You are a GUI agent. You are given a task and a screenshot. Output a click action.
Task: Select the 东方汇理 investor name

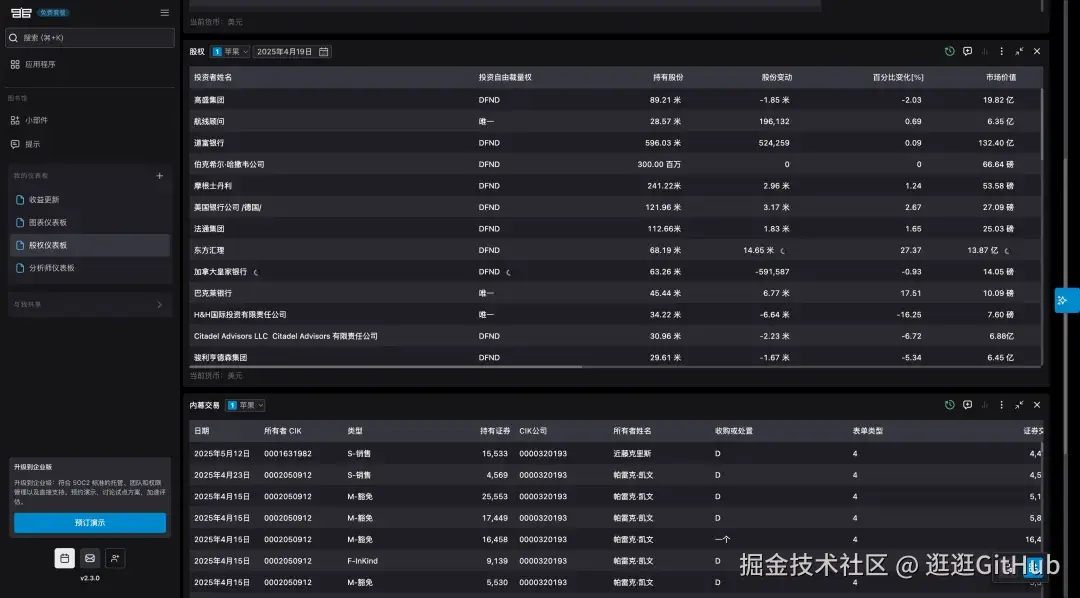[x=209, y=250]
